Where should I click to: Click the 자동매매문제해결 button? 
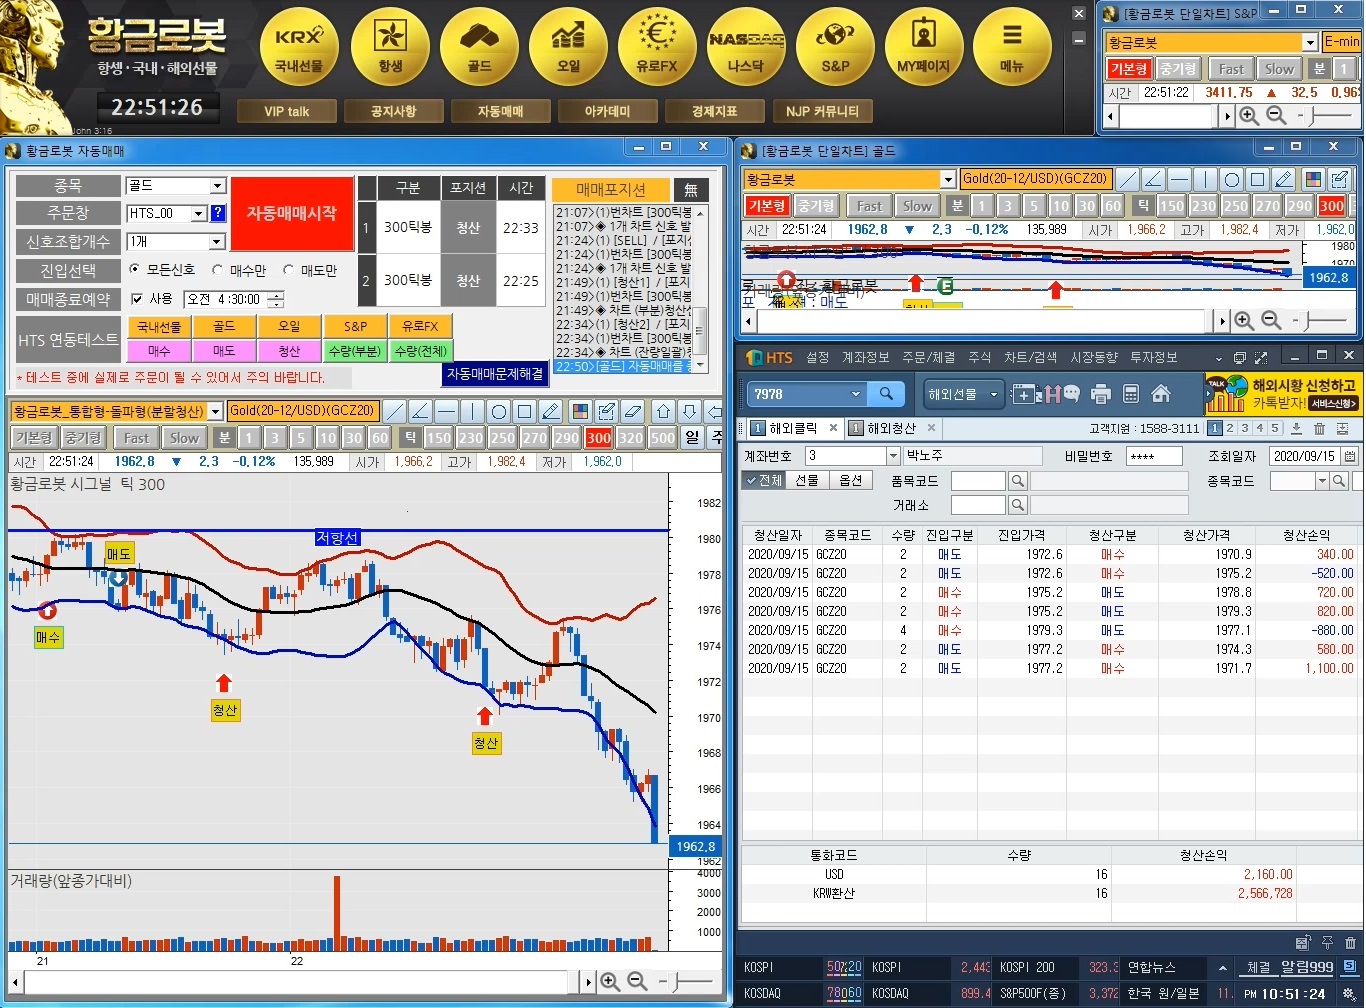[x=495, y=373]
